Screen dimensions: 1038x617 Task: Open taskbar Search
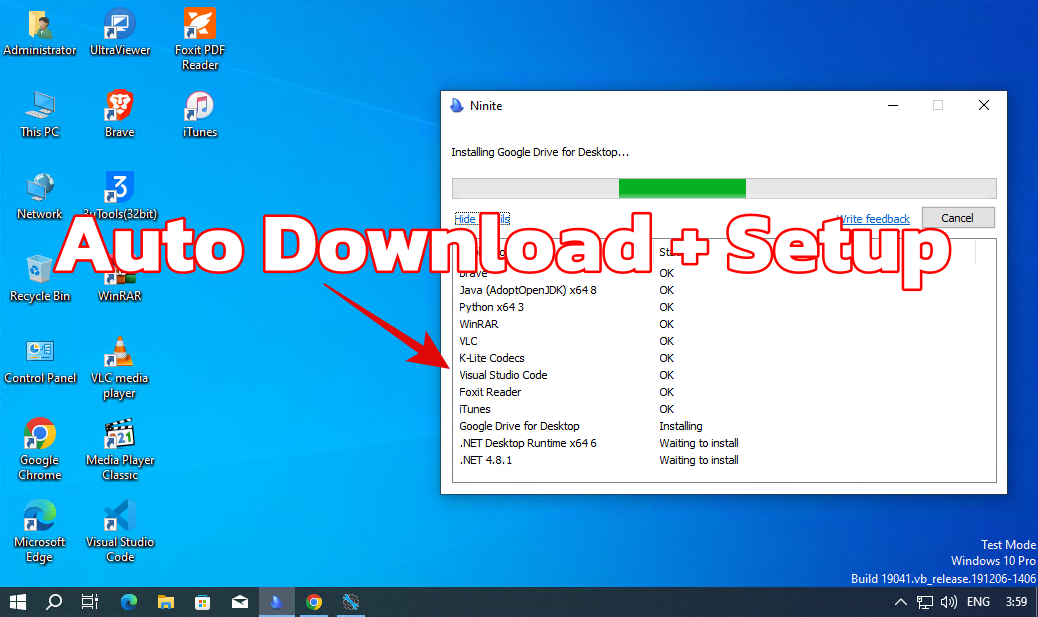pyautogui.click(x=54, y=602)
